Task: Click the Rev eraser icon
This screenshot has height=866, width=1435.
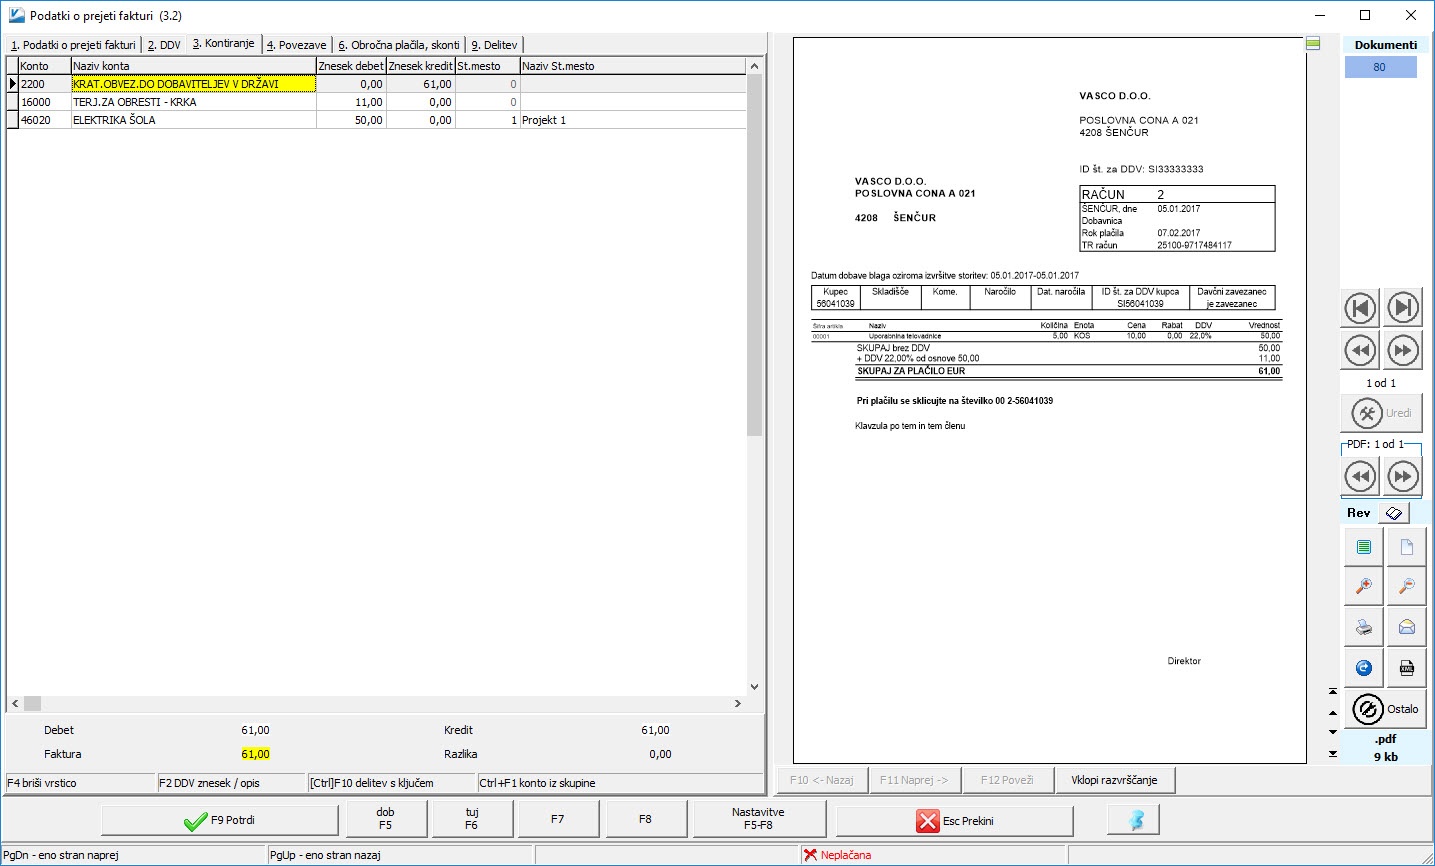Action: click(x=1394, y=513)
